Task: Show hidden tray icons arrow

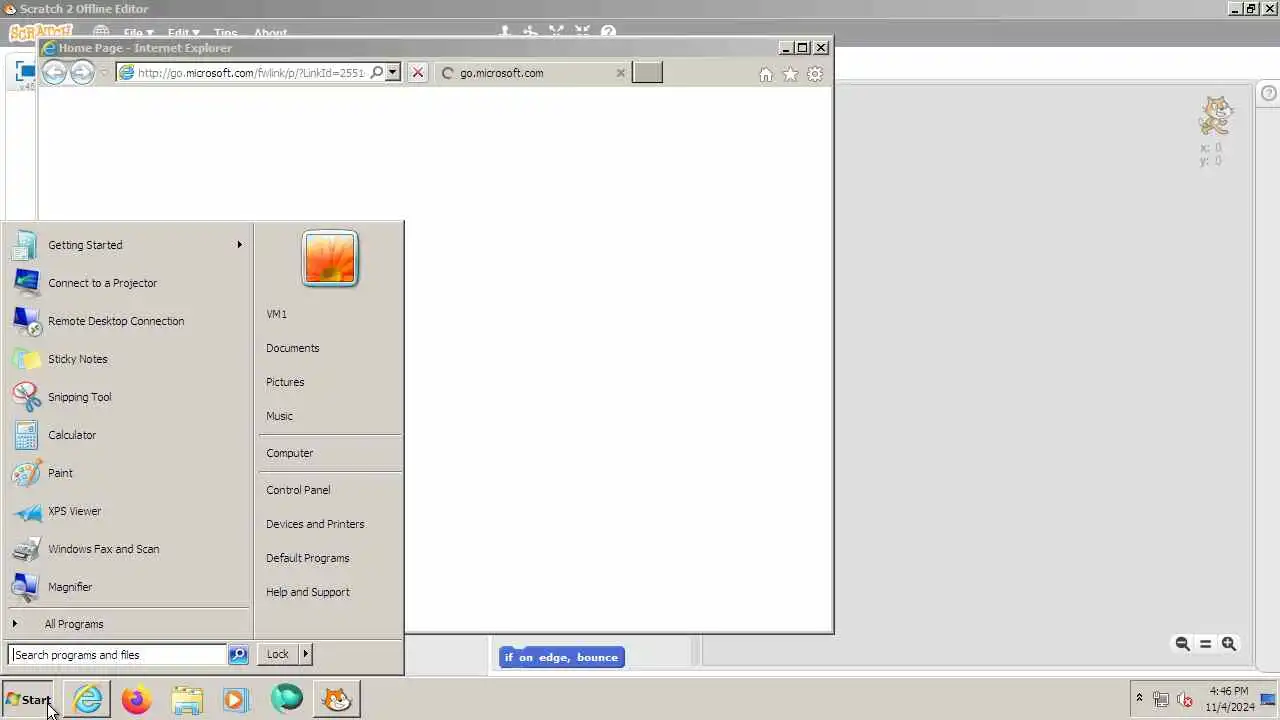Action: point(1139,698)
